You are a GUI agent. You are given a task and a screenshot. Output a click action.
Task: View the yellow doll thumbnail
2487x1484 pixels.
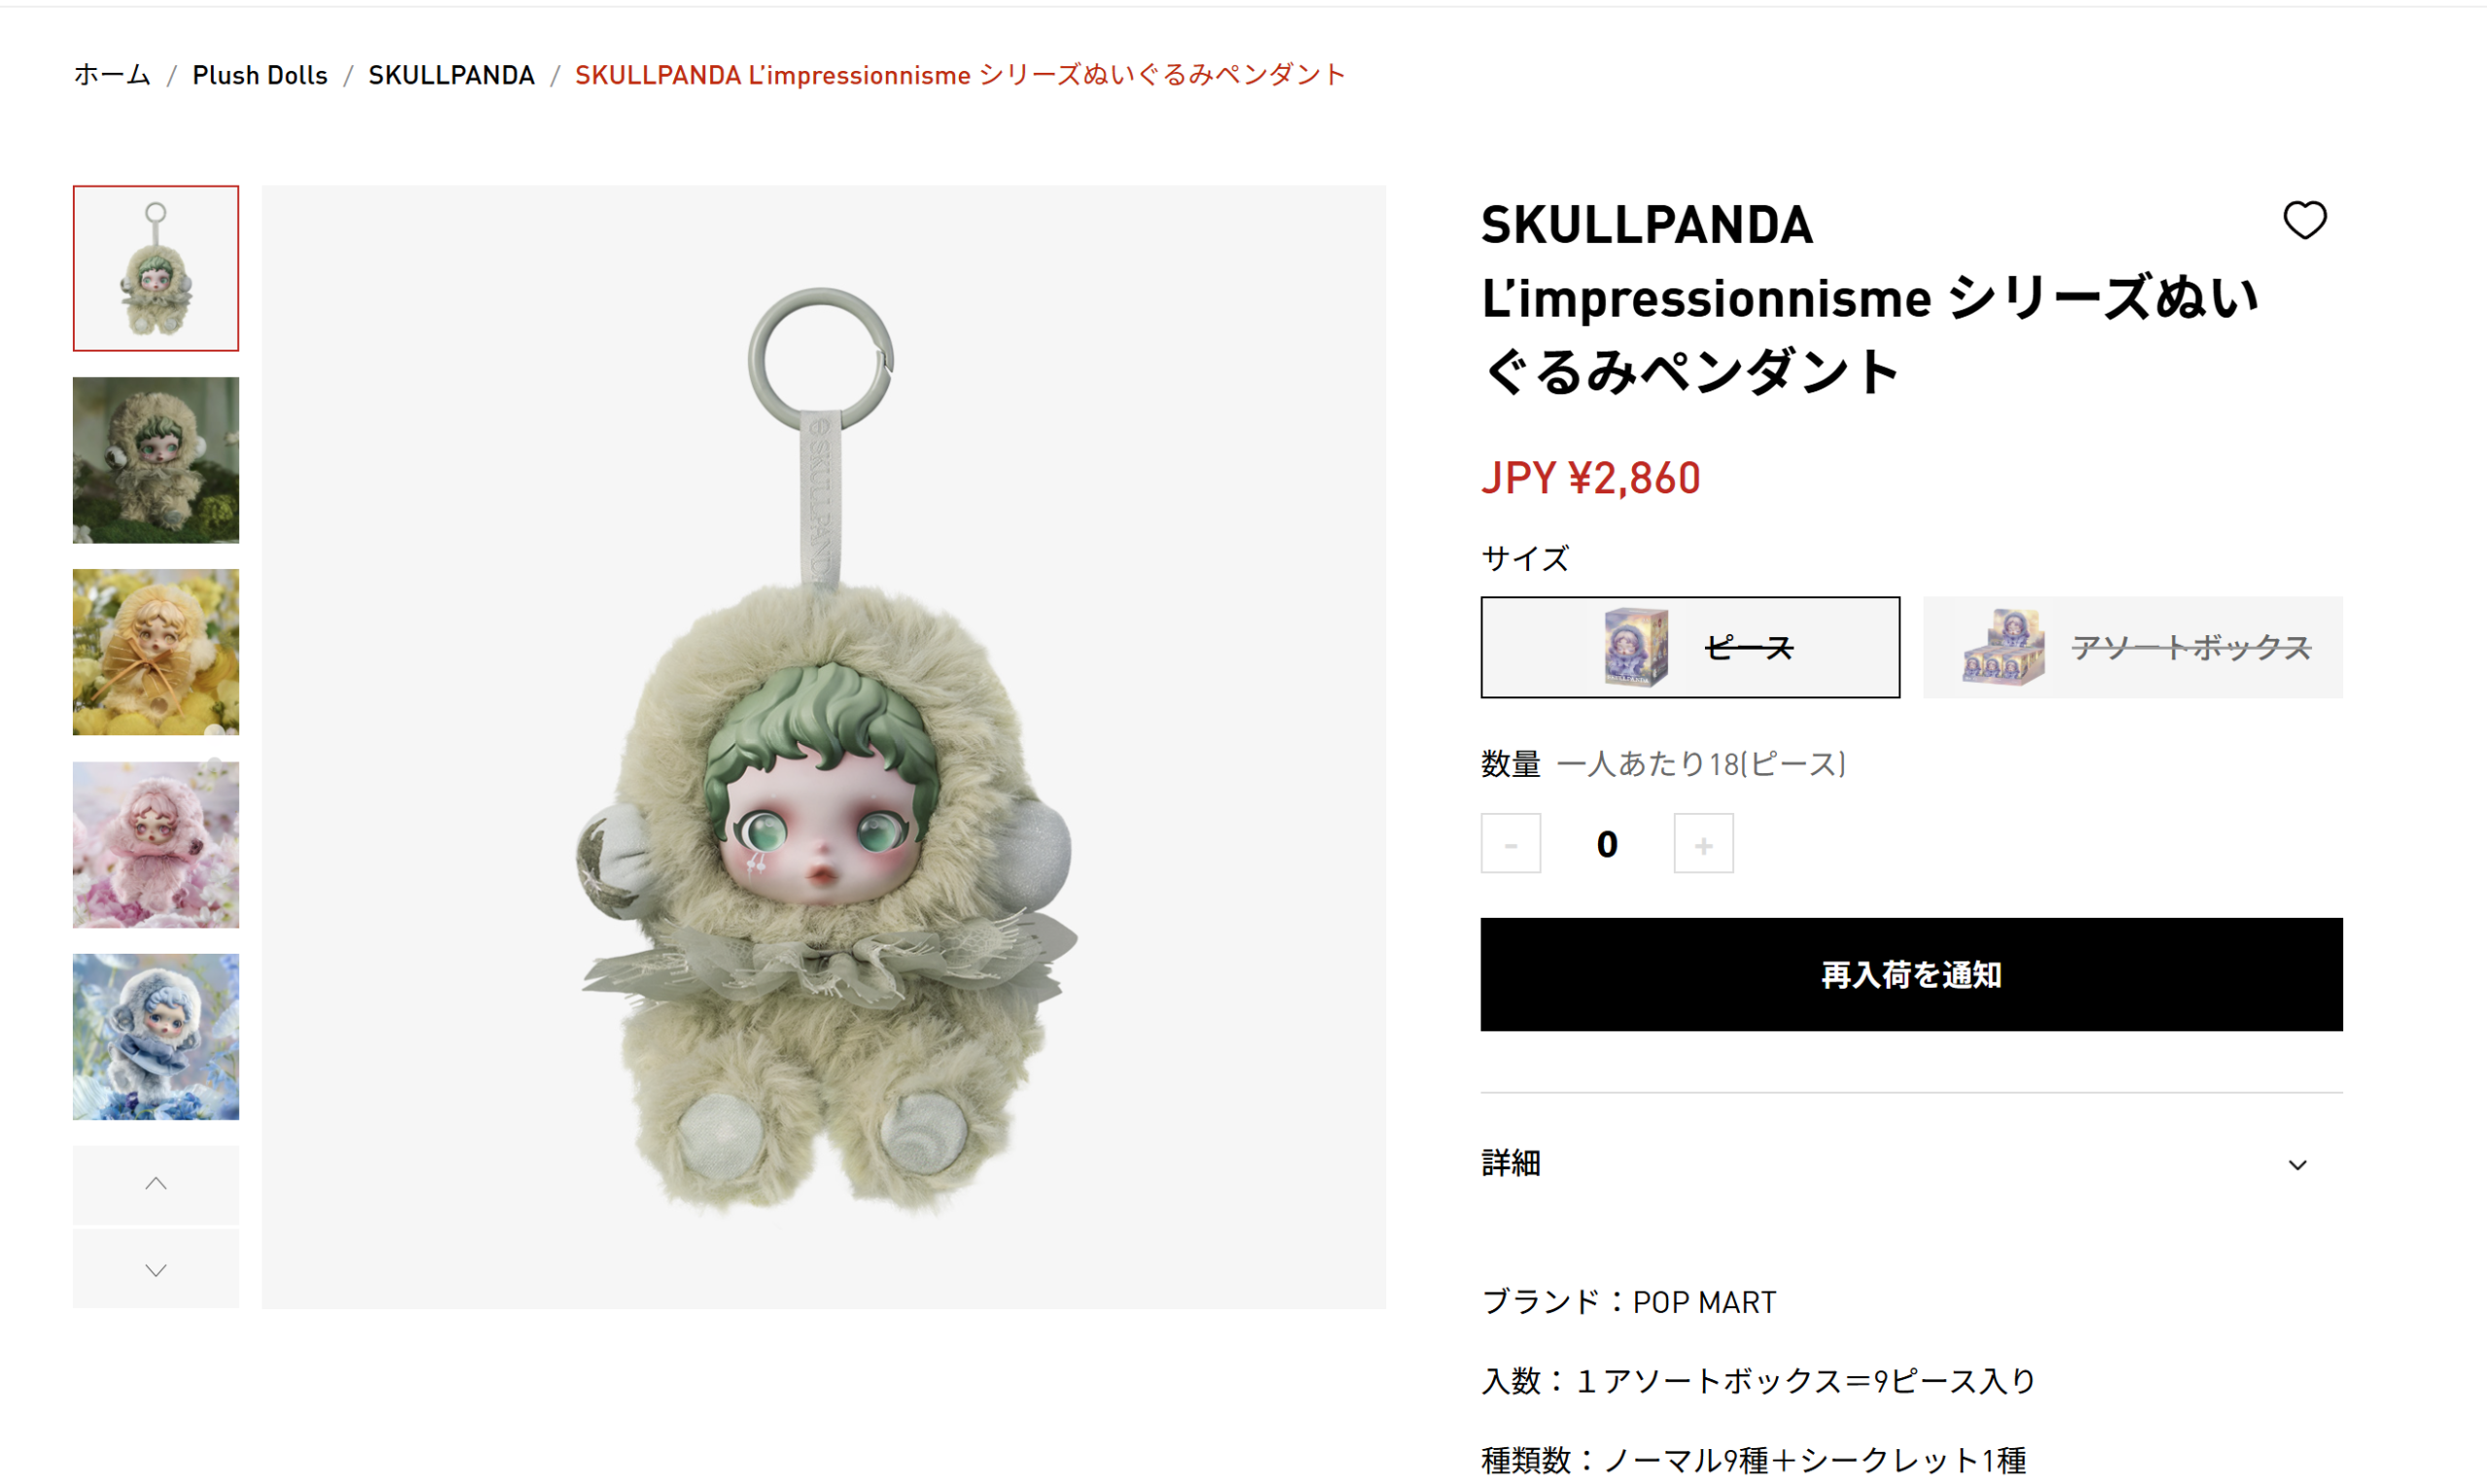(x=156, y=652)
